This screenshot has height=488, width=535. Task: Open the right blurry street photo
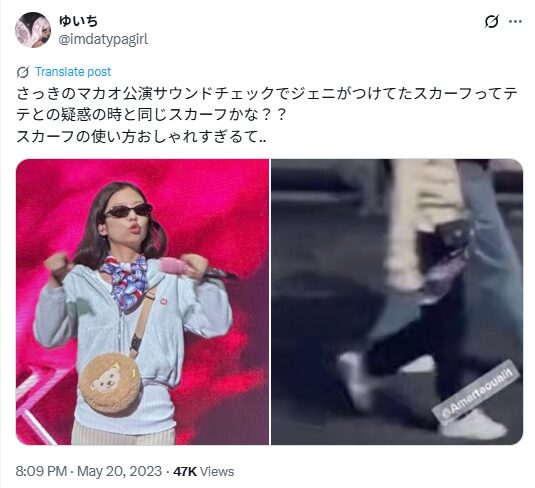coord(397,302)
